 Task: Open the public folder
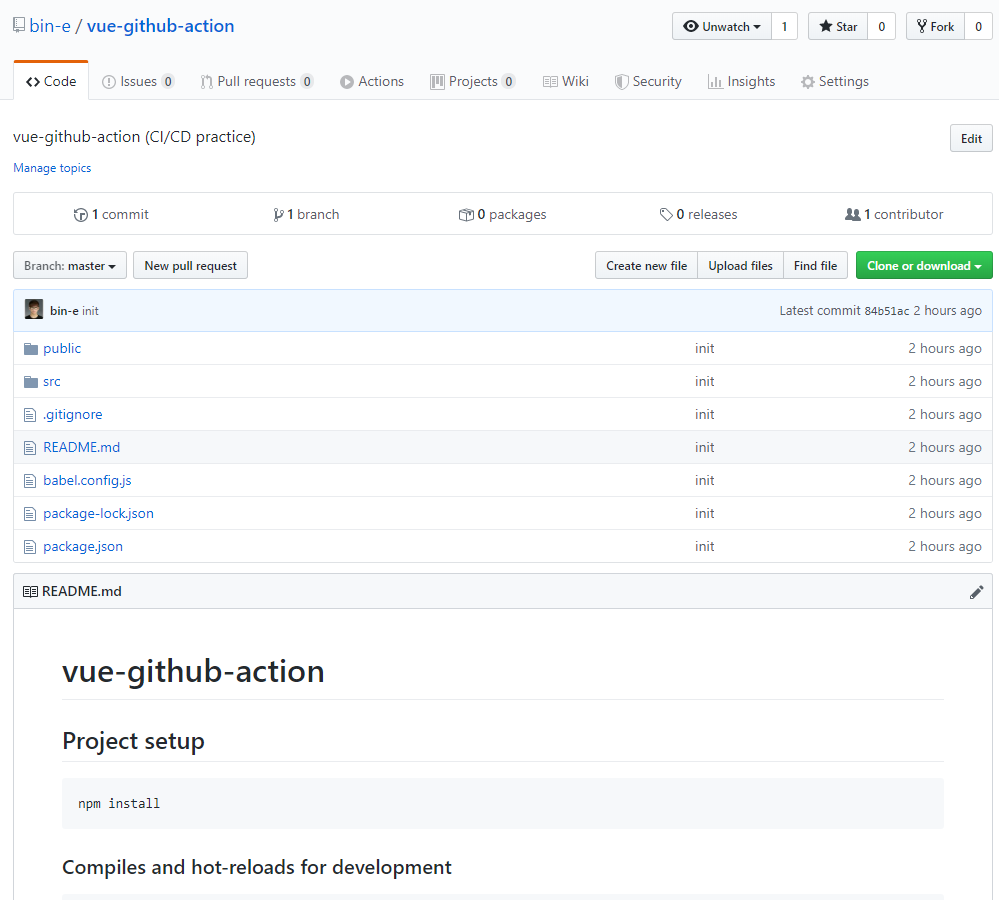pos(62,348)
